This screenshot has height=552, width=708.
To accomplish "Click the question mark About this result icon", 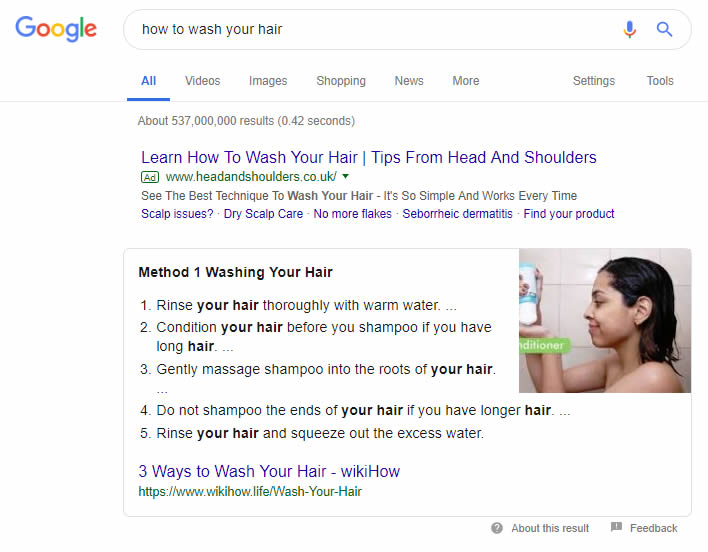I will coord(497,528).
